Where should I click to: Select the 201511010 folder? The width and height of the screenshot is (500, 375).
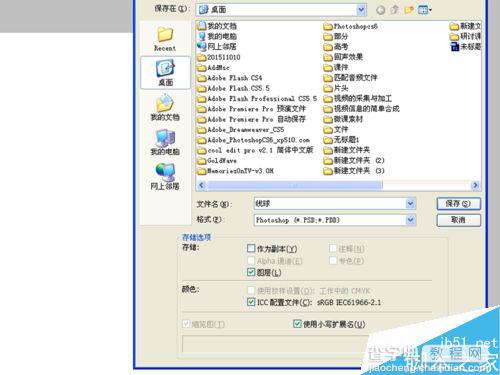pyautogui.click(x=219, y=57)
